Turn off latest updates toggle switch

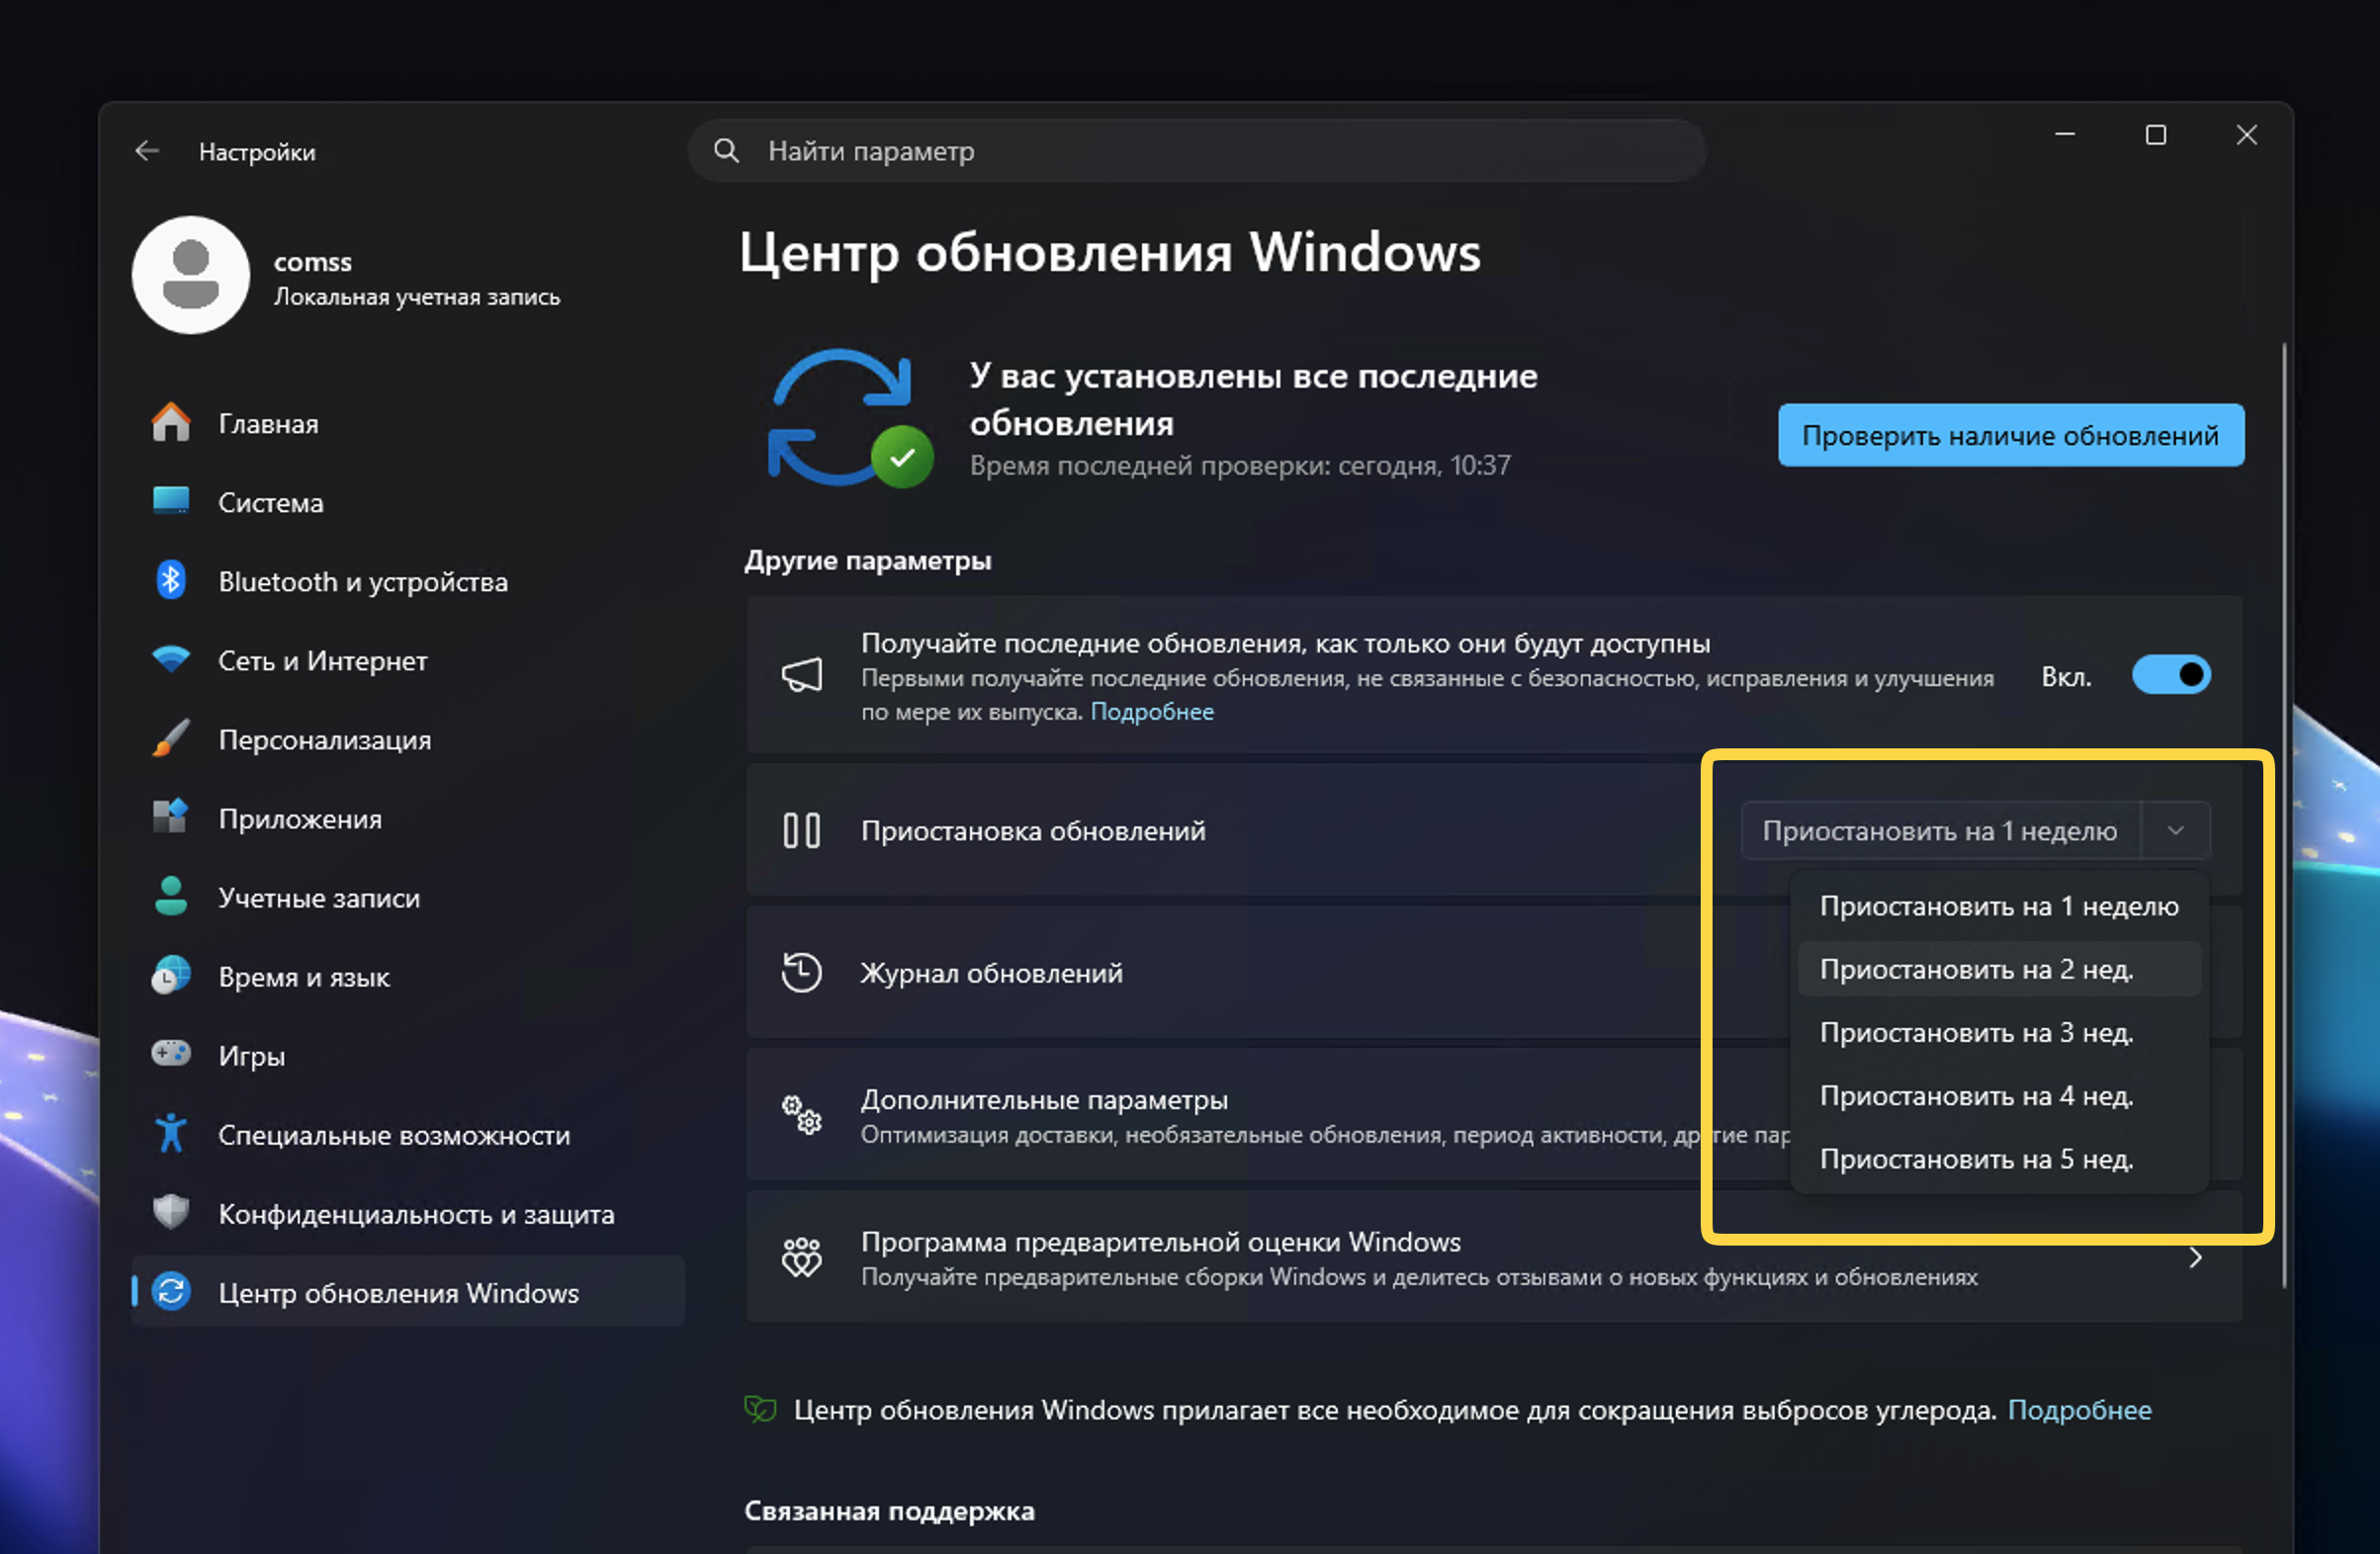click(2170, 676)
